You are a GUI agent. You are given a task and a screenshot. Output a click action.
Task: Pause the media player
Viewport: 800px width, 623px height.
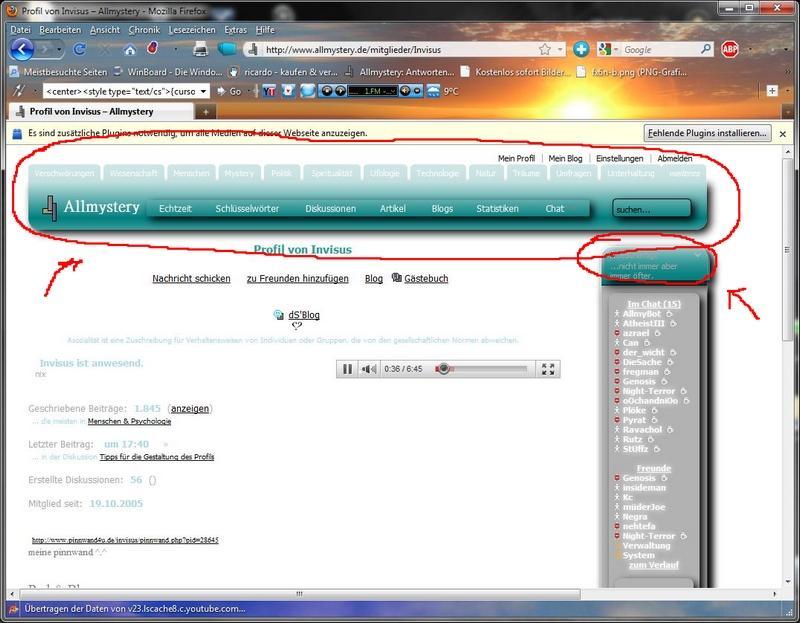click(347, 369)
